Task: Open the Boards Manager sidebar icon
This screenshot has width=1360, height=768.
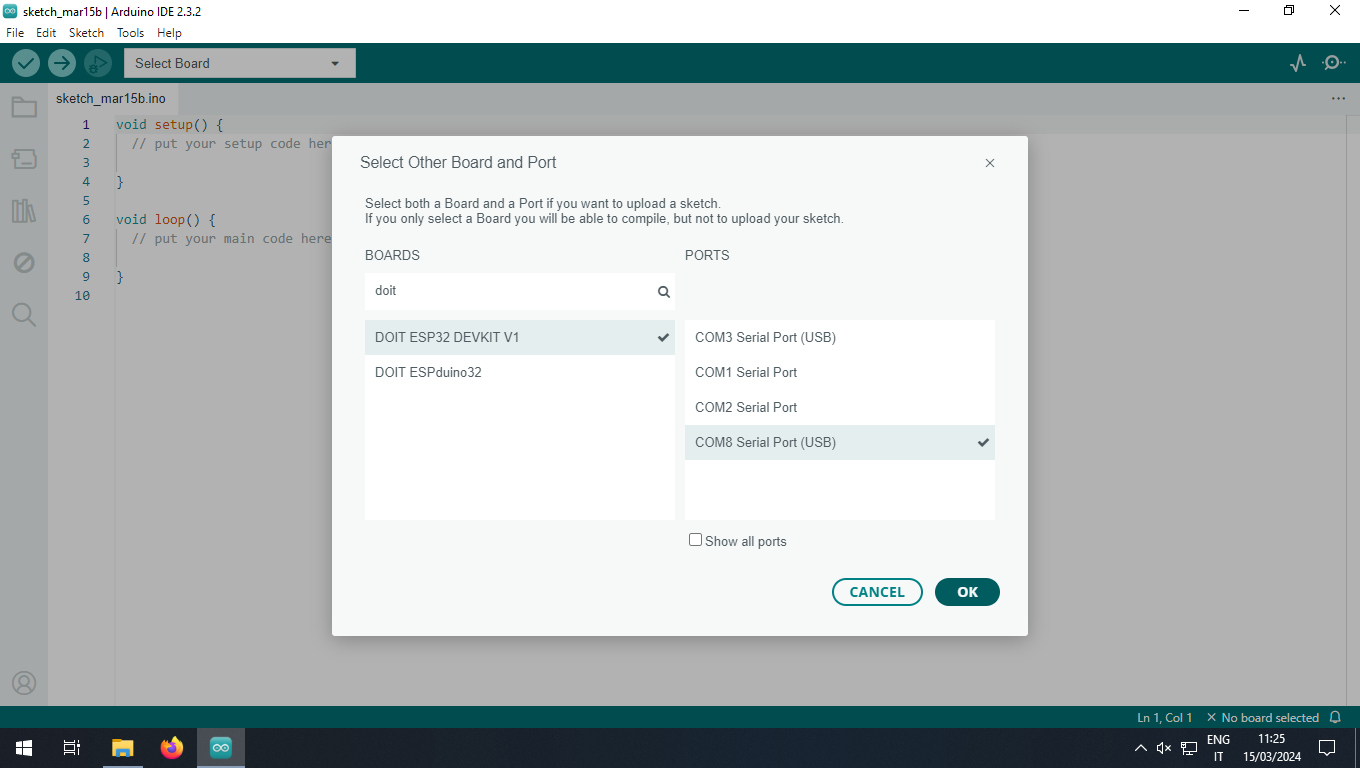Action: [x=24, y=159]
